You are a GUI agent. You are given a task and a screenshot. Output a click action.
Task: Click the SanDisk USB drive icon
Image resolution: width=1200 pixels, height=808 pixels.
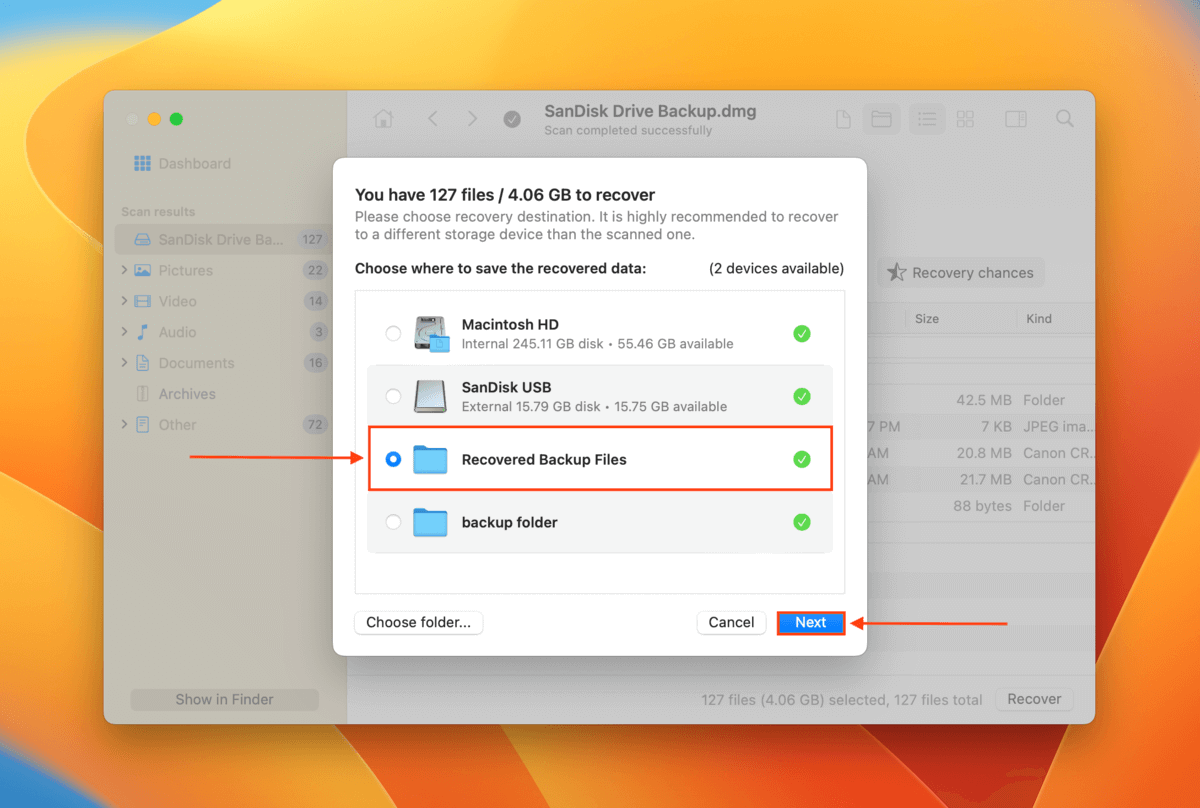pyautogui.click(x=431, y=396)
